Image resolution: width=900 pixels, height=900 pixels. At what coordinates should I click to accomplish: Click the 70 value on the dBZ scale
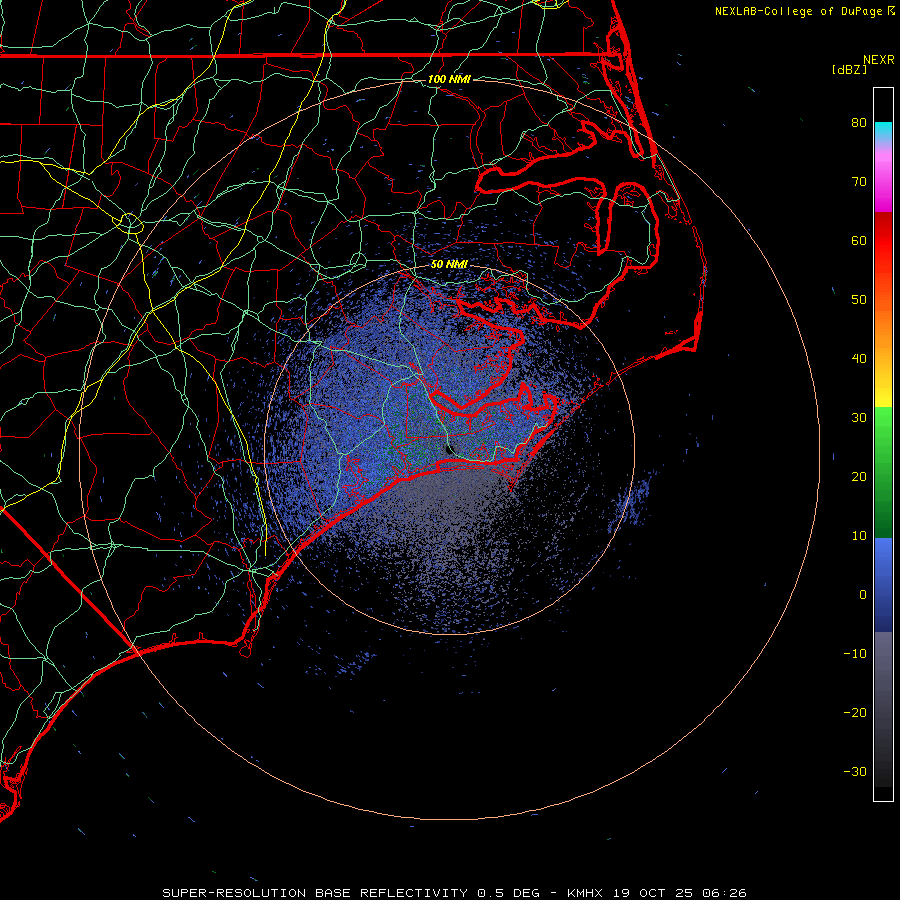(859, 182)
